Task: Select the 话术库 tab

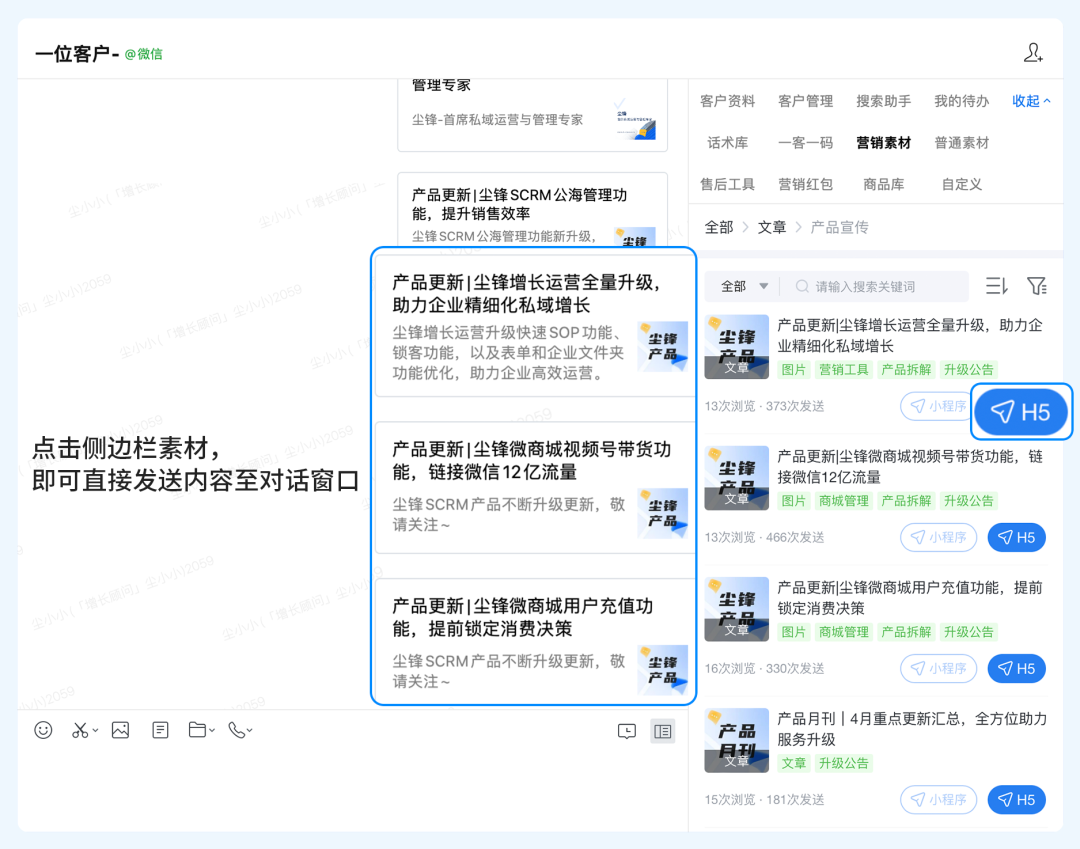Action: click(727, 143)
